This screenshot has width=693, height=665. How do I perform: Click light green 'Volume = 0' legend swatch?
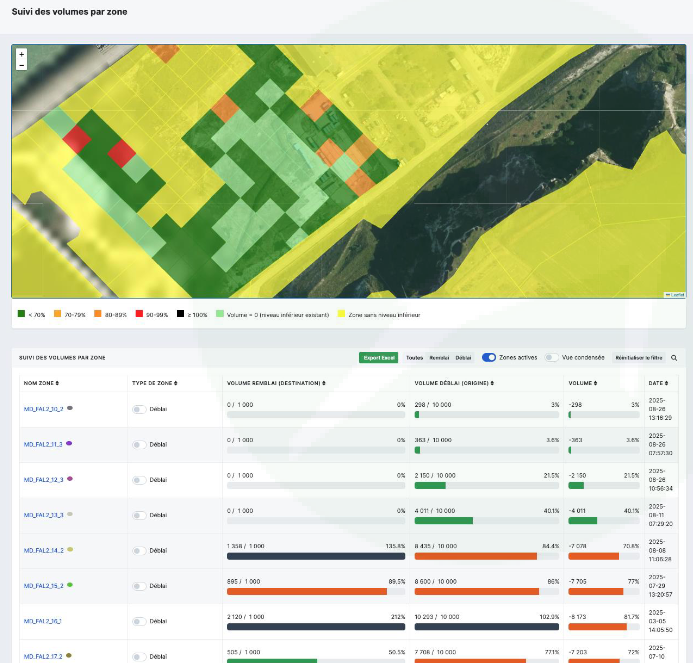tap(220, 314)
